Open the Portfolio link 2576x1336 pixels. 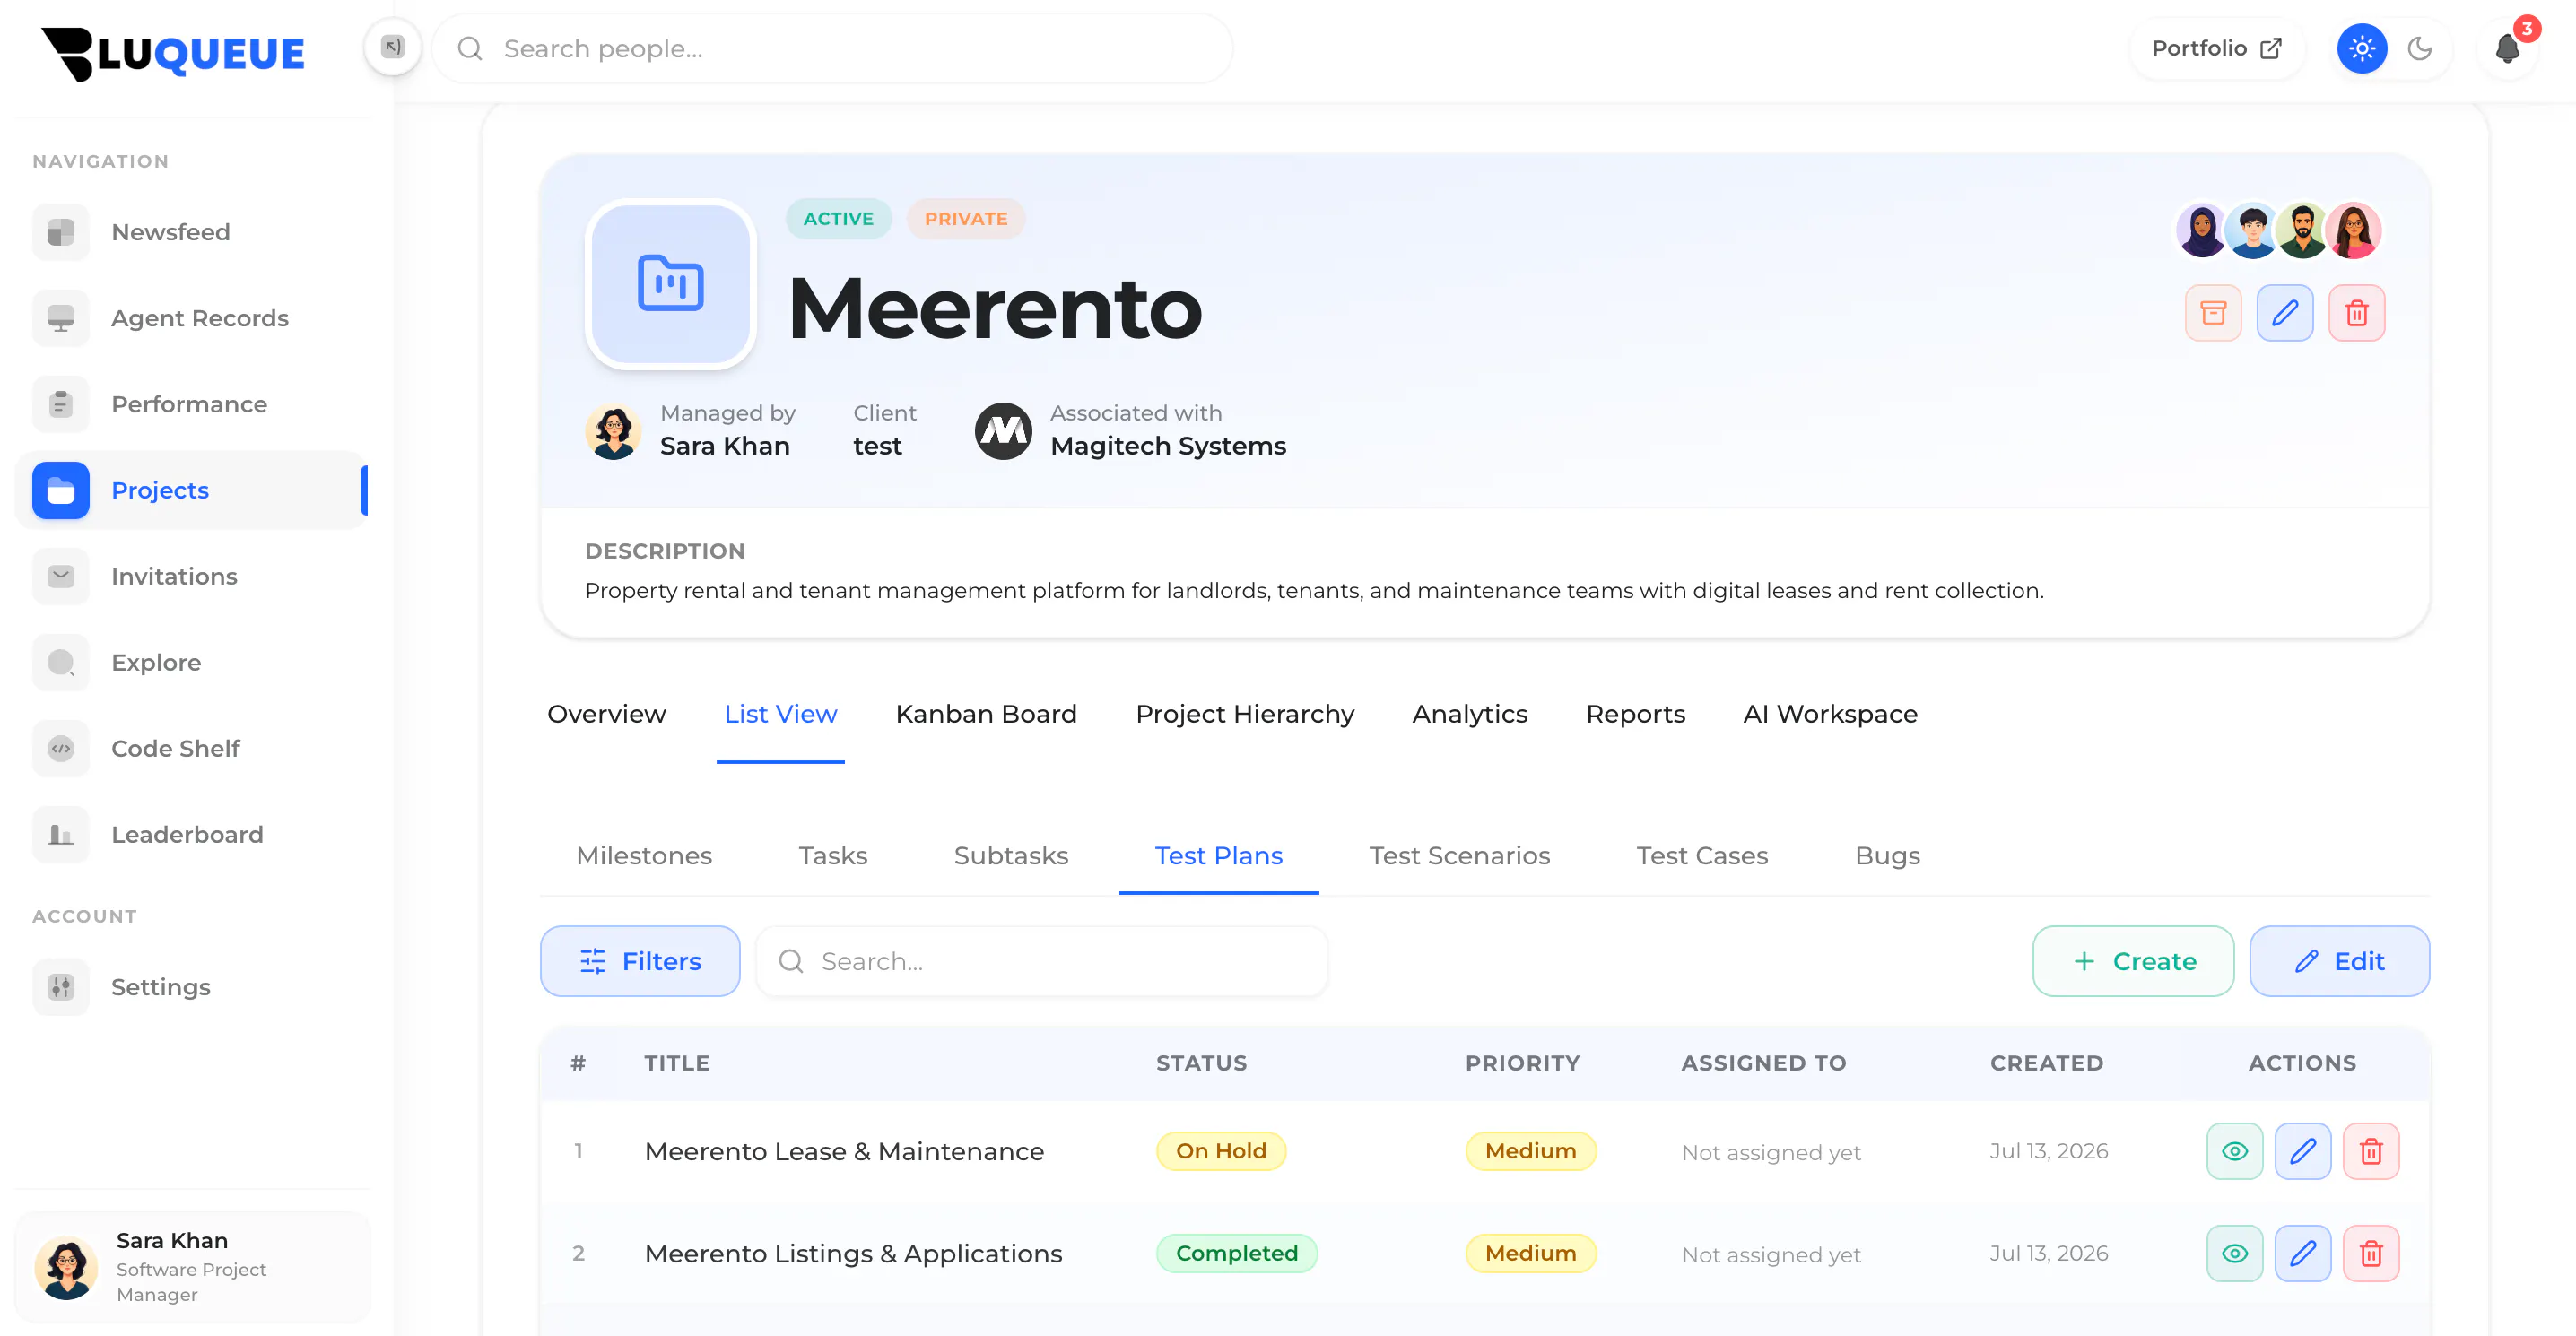pyautogui.click(x=2216, y=49)
